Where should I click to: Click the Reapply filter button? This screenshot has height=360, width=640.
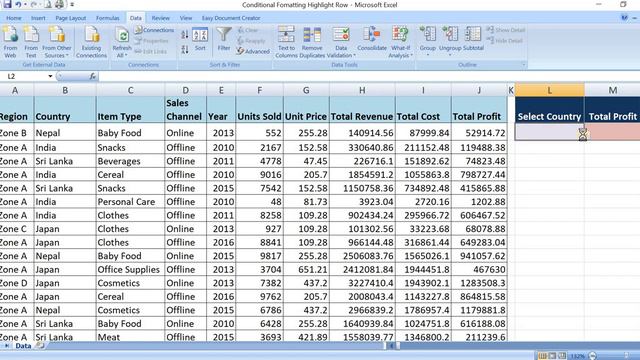point(251,40)
